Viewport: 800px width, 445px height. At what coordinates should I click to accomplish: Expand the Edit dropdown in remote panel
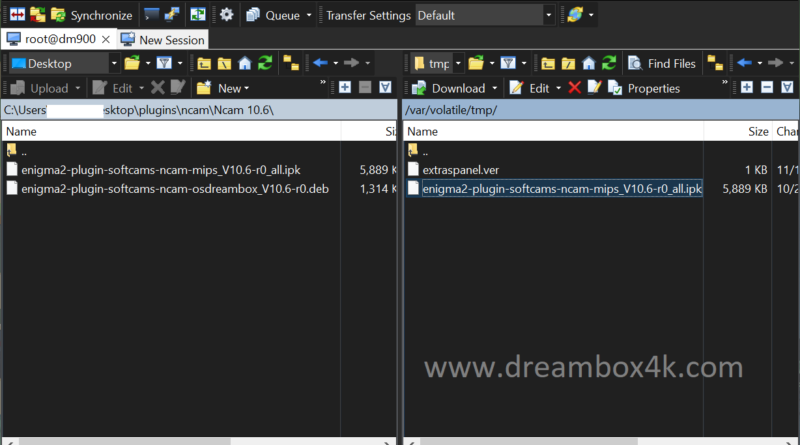[x=558, y=88]
